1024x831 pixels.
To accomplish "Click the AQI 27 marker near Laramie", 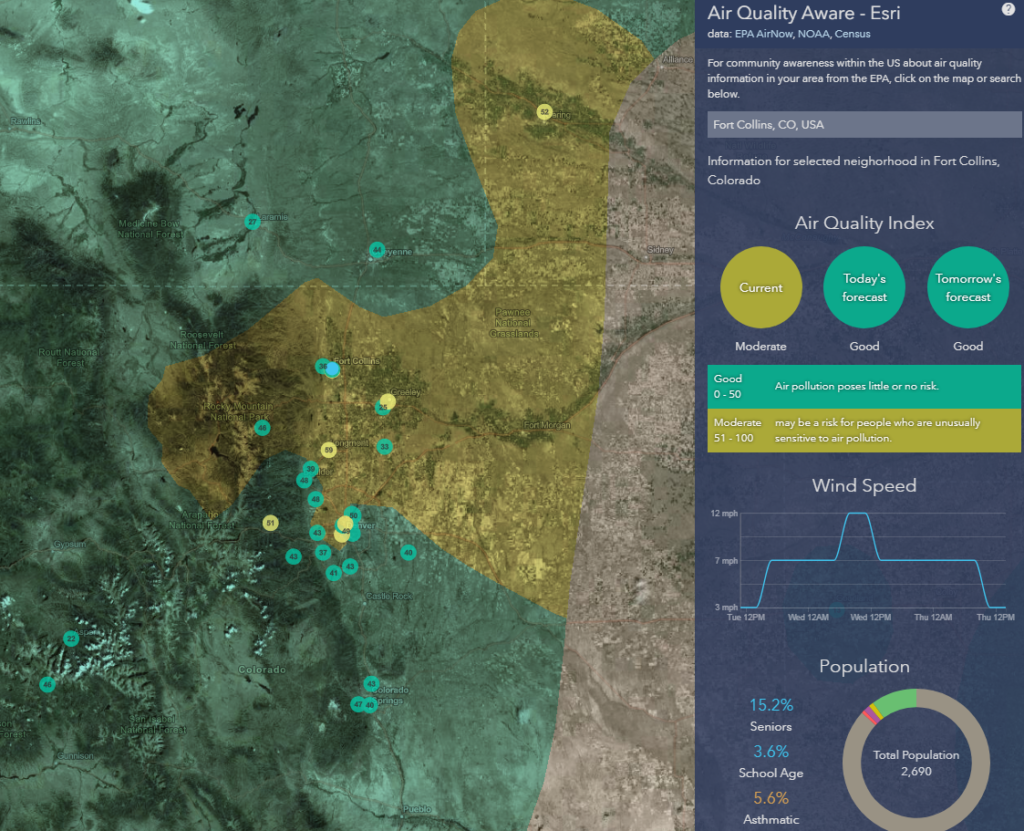I will point(253,221).
